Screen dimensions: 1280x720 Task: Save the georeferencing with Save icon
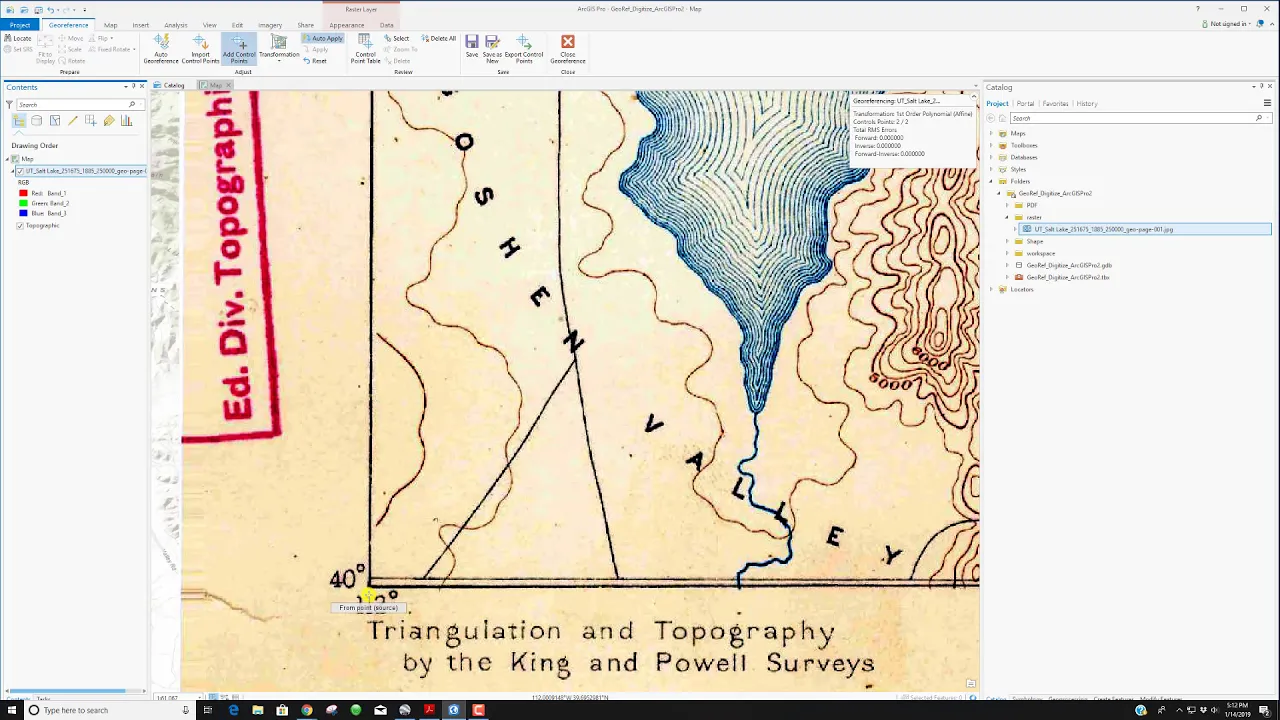(472, 48)
